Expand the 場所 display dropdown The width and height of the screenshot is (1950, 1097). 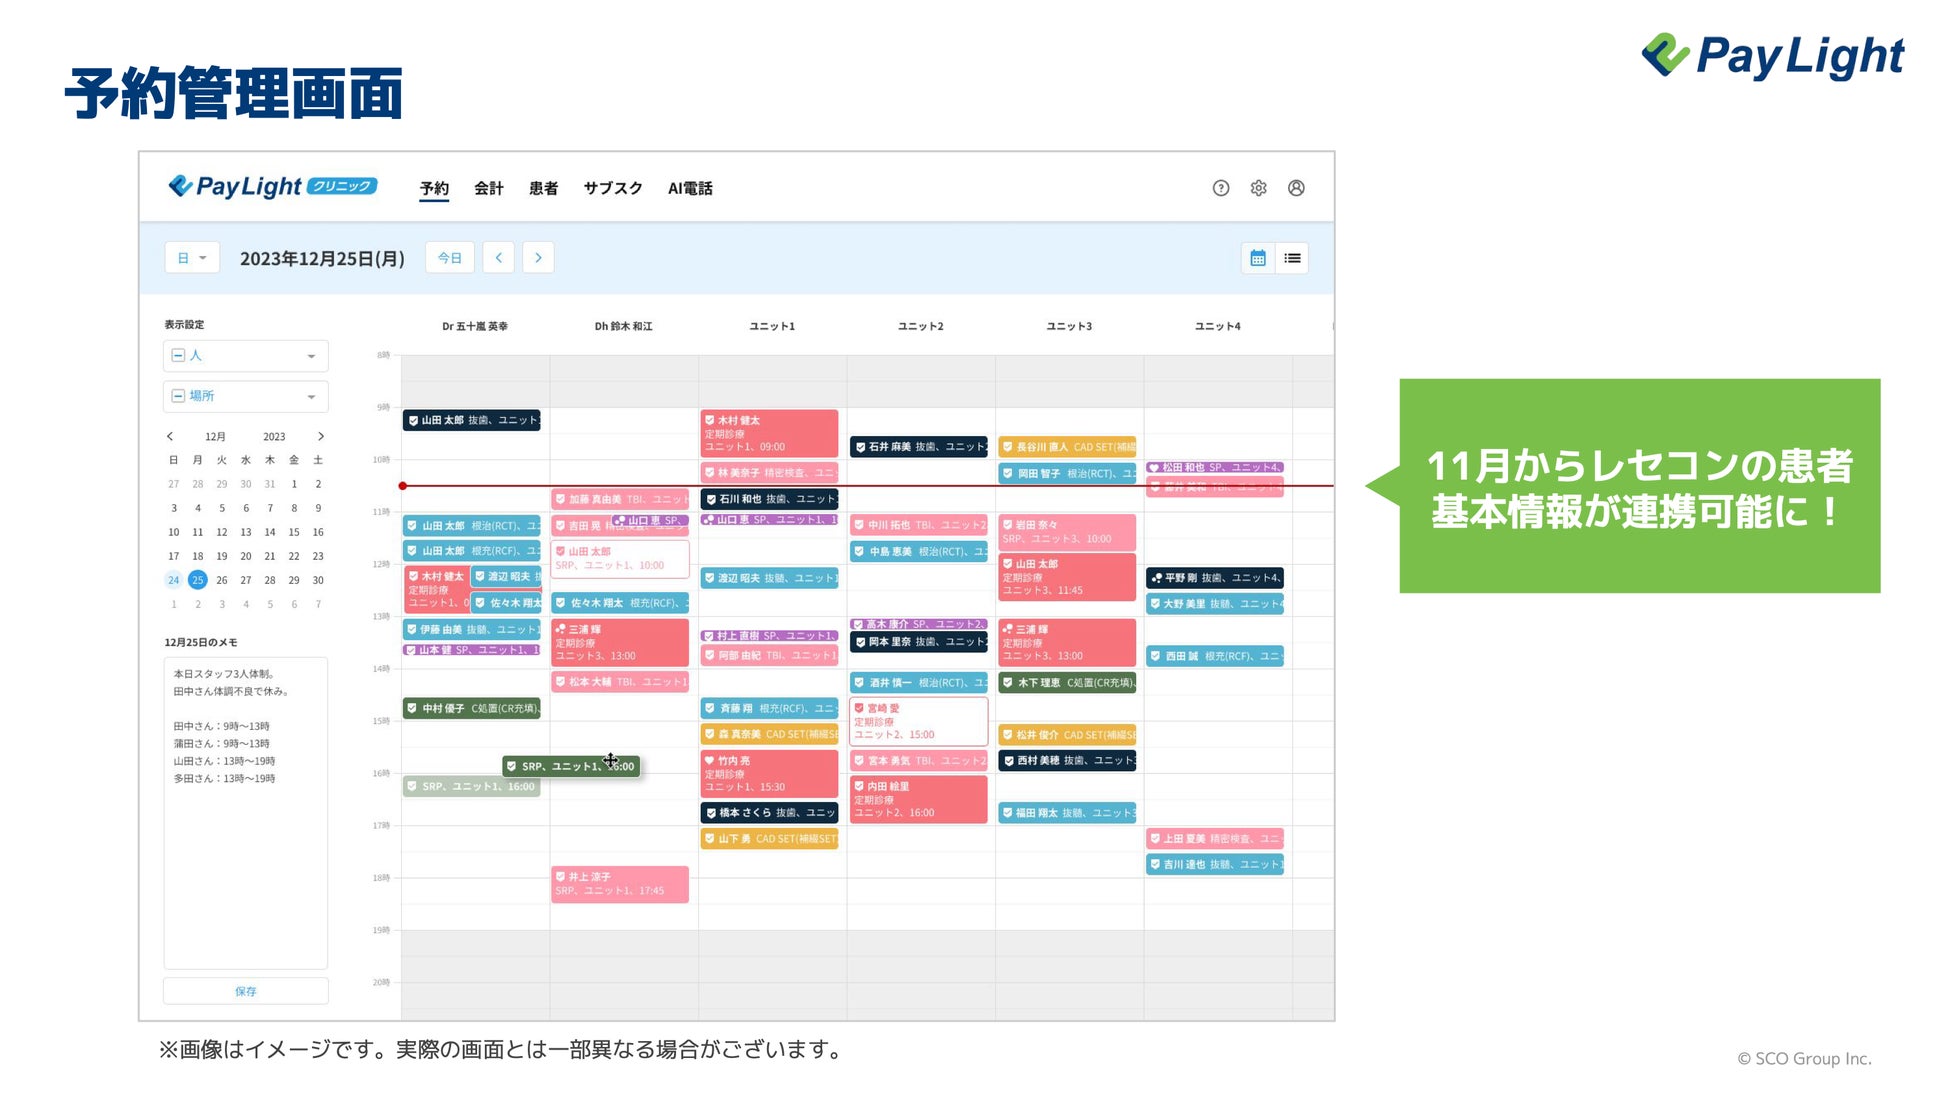[x=311, y=397]
